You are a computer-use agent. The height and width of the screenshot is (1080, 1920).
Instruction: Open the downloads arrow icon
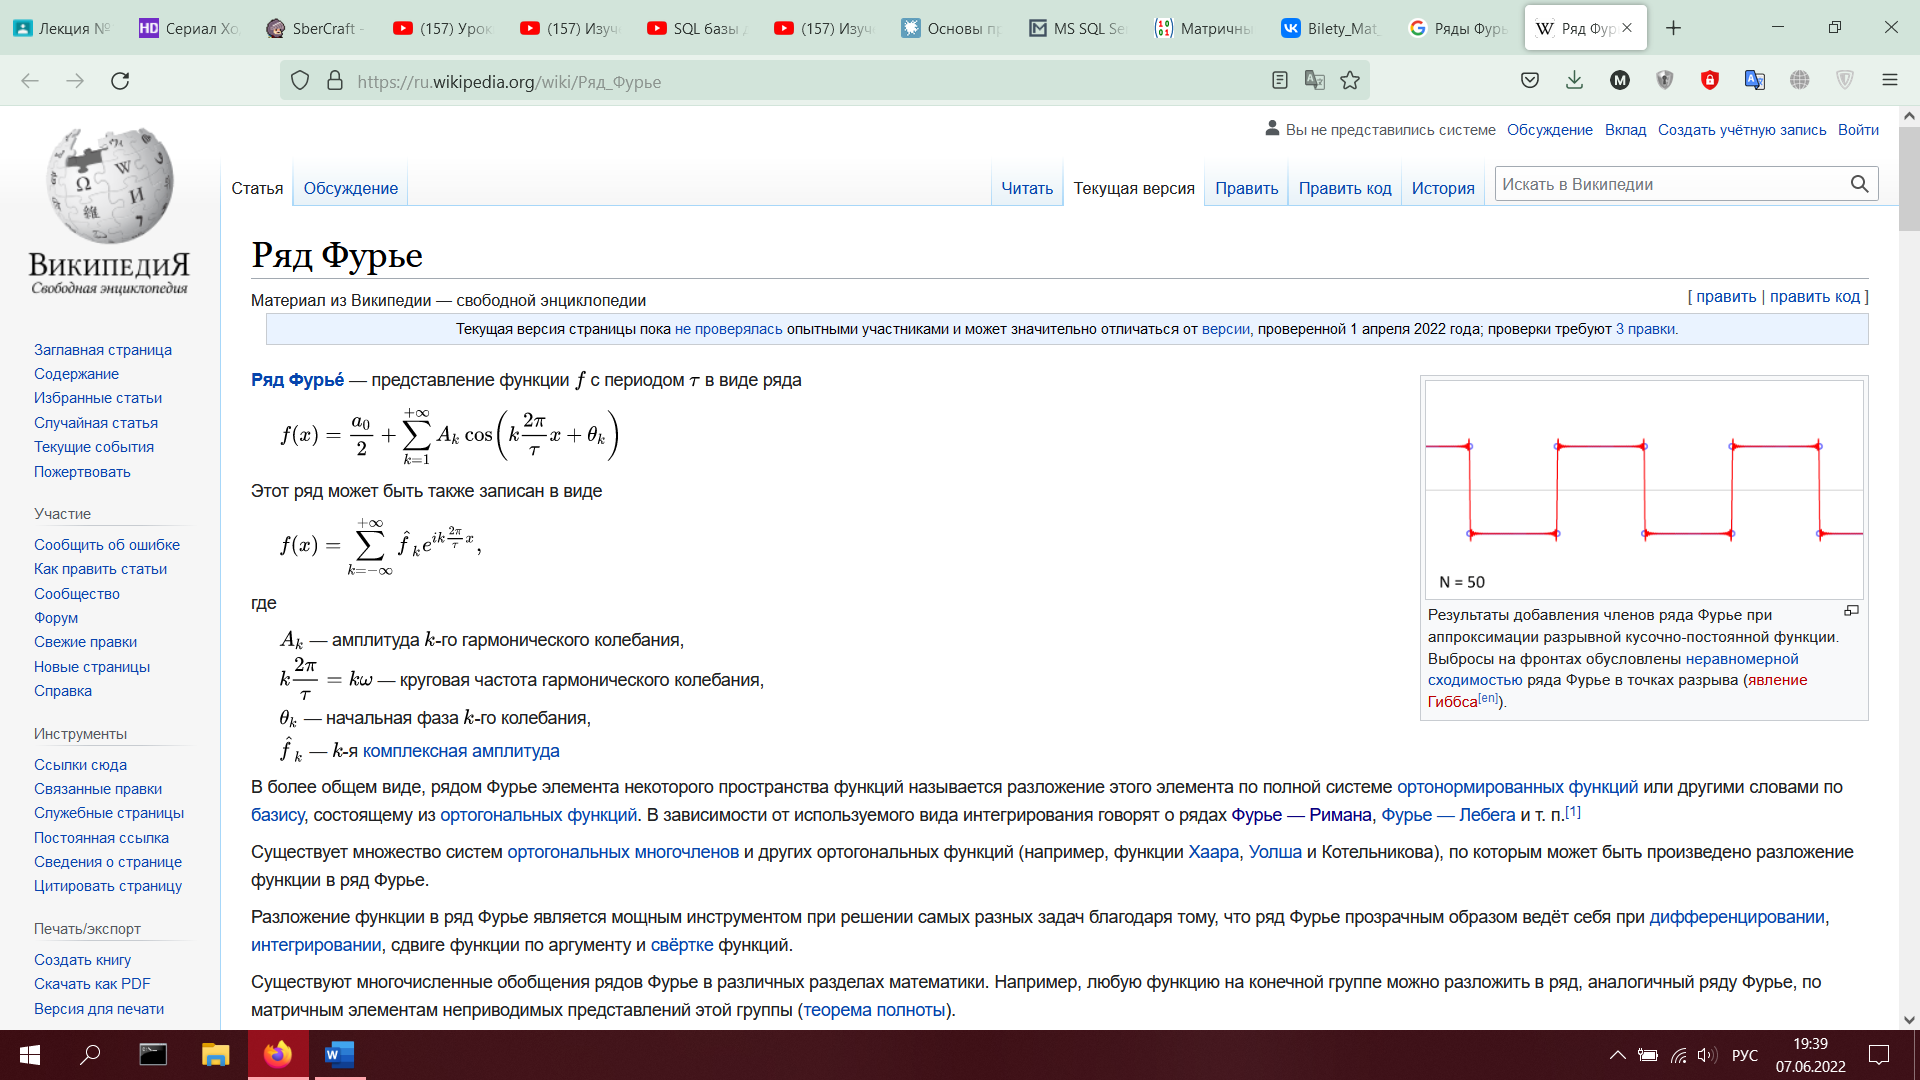(x=1574, y=81)
